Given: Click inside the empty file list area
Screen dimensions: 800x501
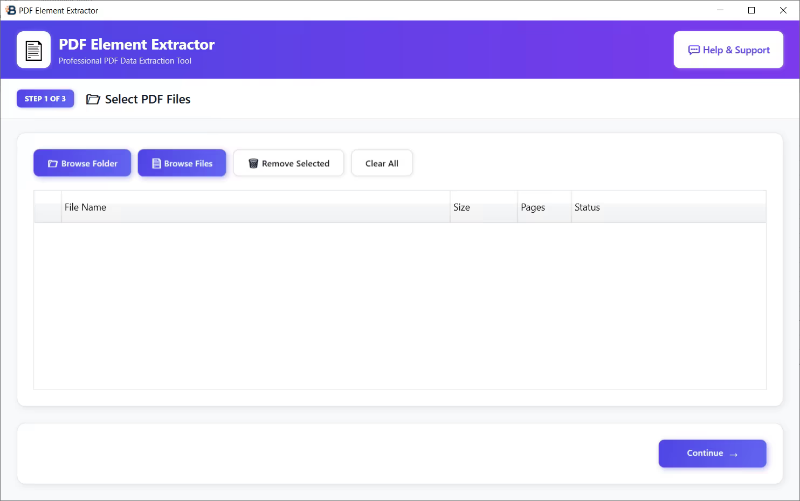Looking at the screenshot, I should click(400, 305).
